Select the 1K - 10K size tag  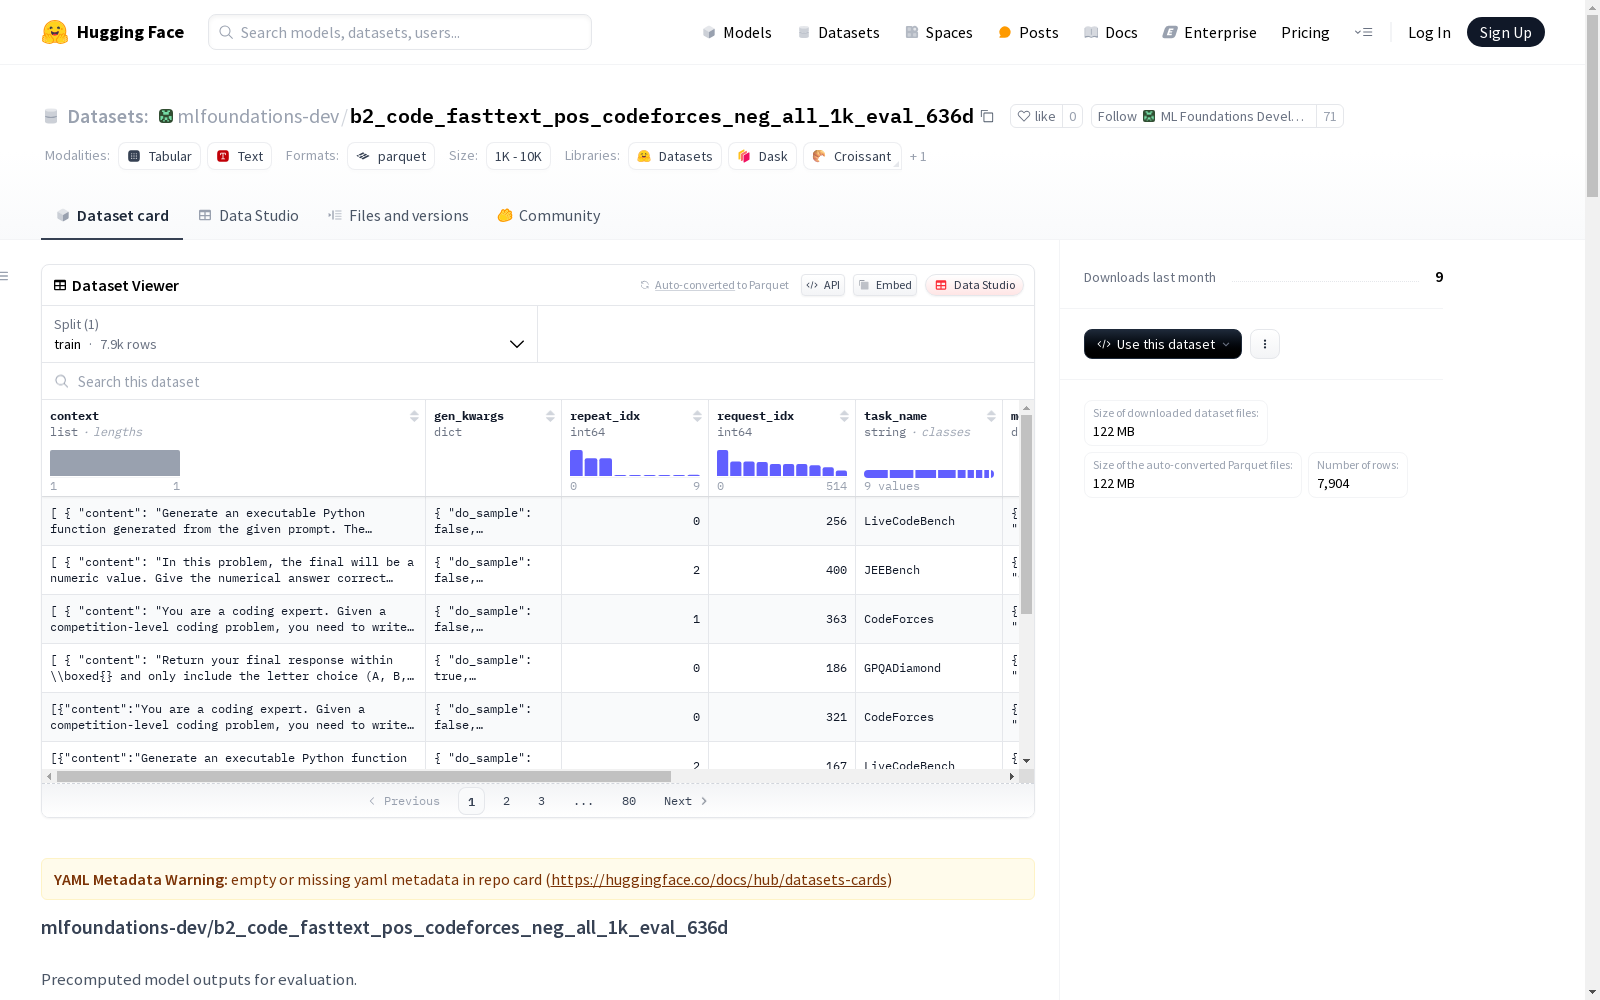pyautogui.click(x=518, y=156)
